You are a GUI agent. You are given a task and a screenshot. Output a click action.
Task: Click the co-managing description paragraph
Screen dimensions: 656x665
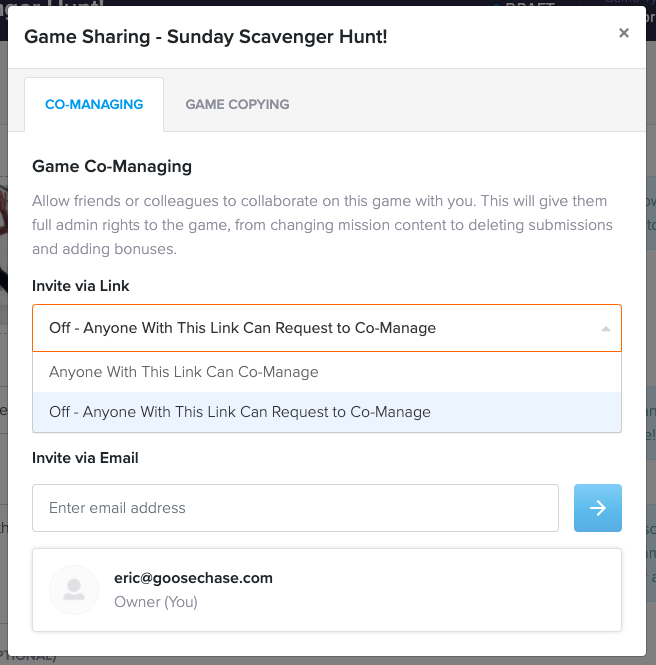322,225
